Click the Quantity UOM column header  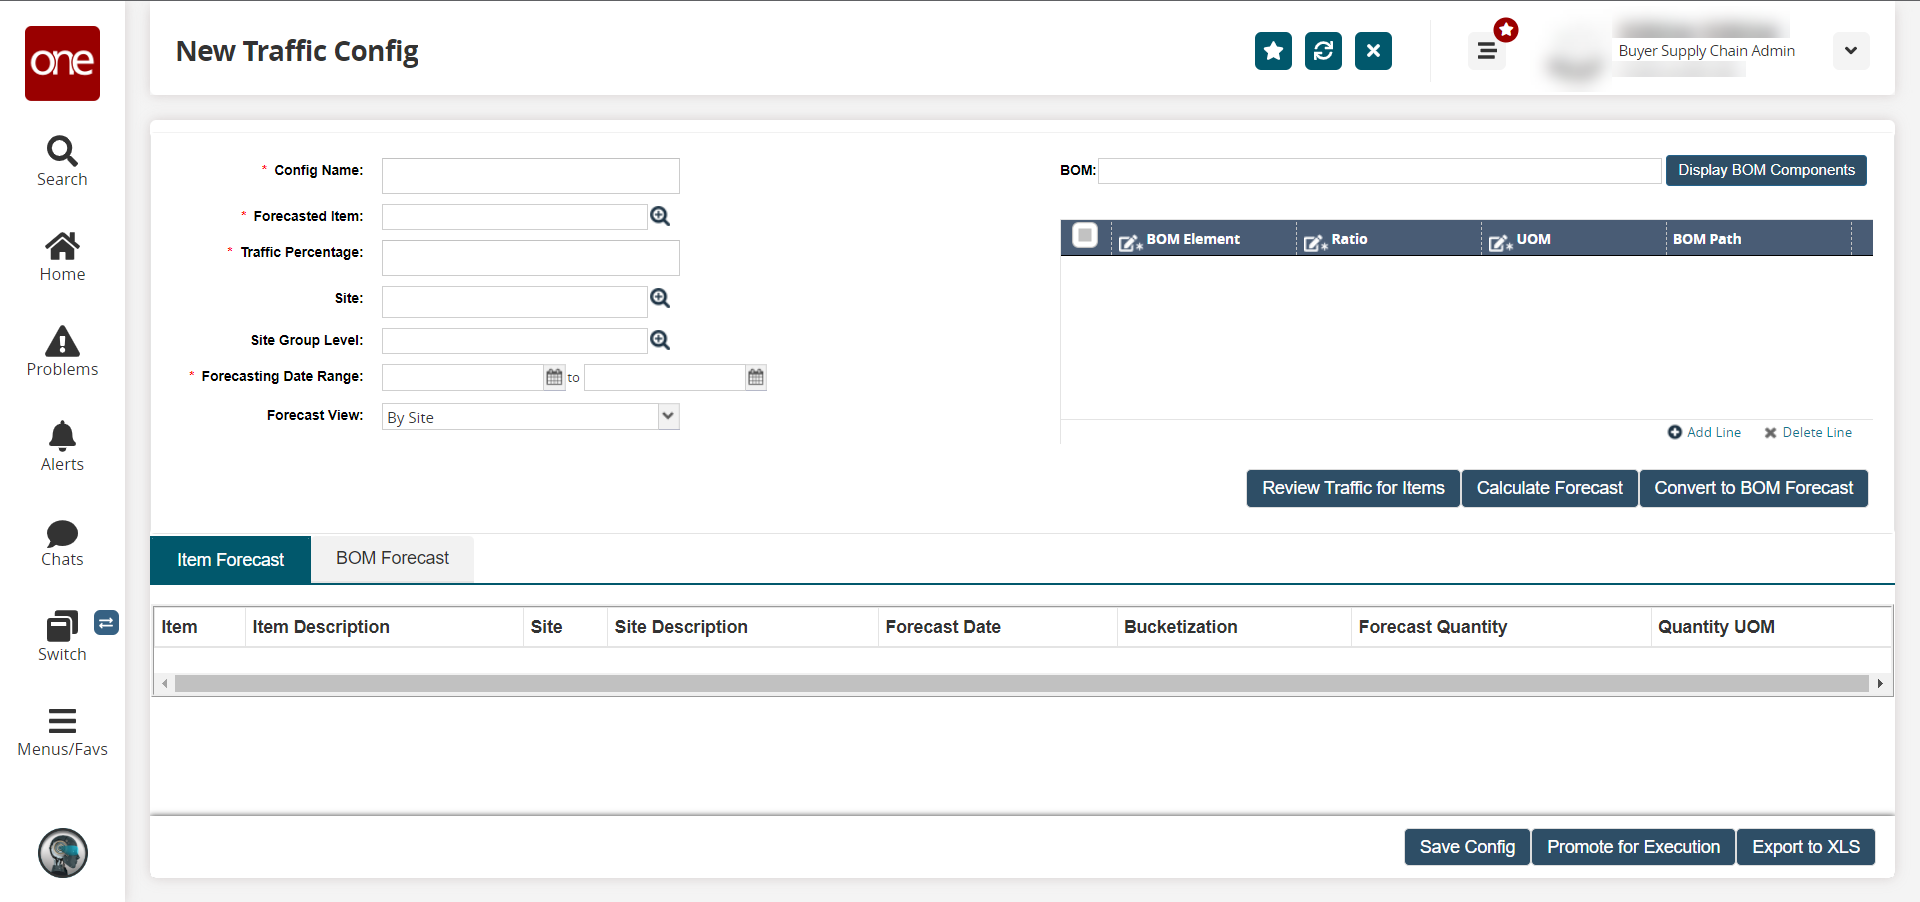coord(1771,627)
